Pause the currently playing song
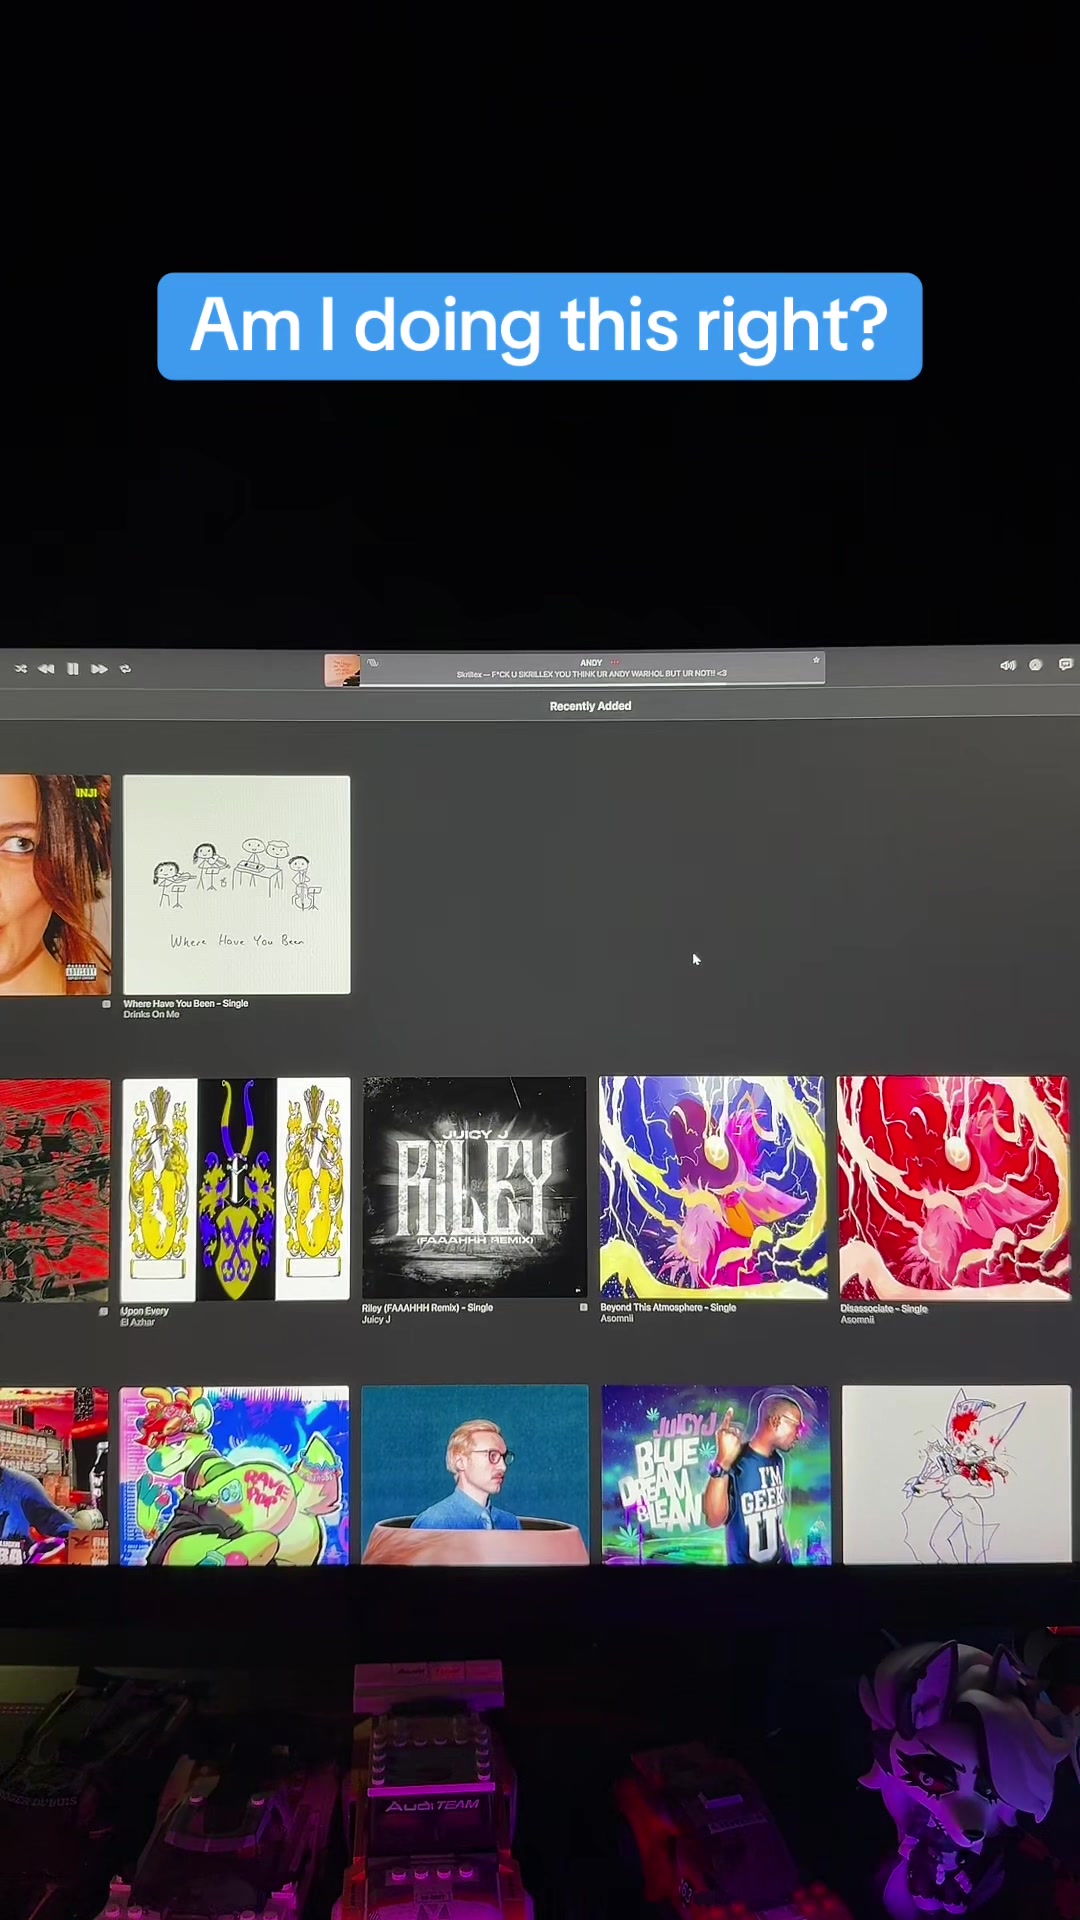1080x1920 pixels. (x=73, y=669)
